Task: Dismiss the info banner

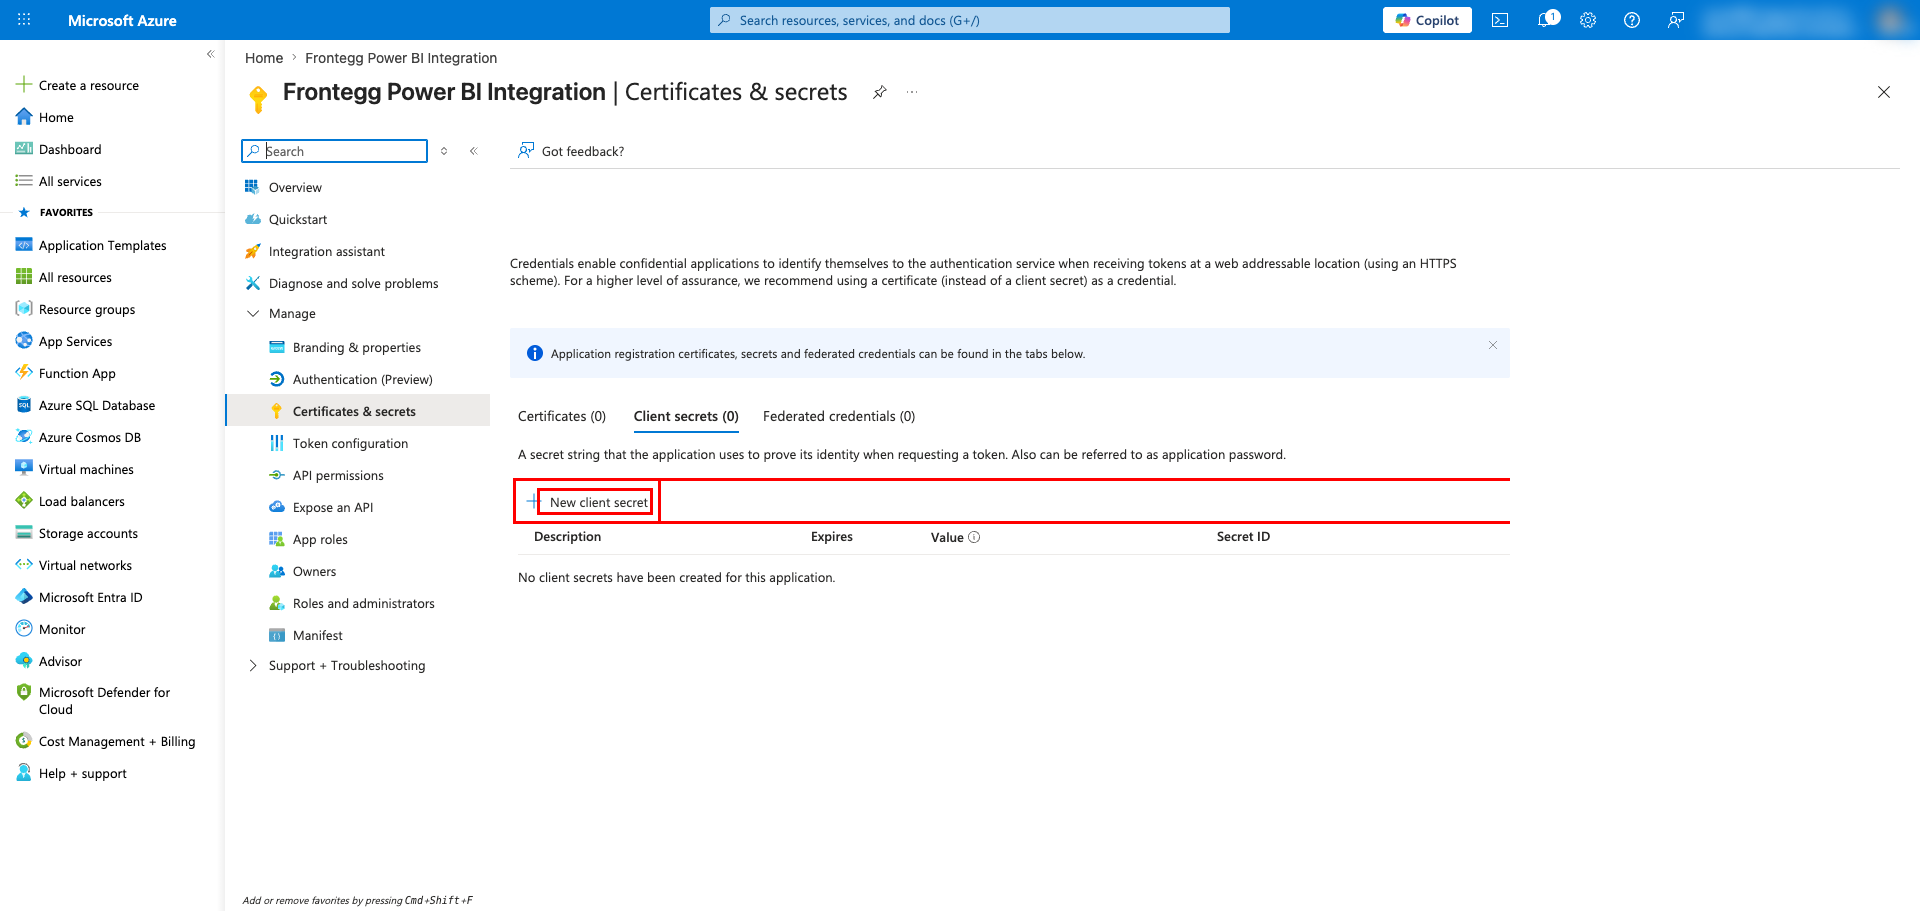Action: [1493, 345]
